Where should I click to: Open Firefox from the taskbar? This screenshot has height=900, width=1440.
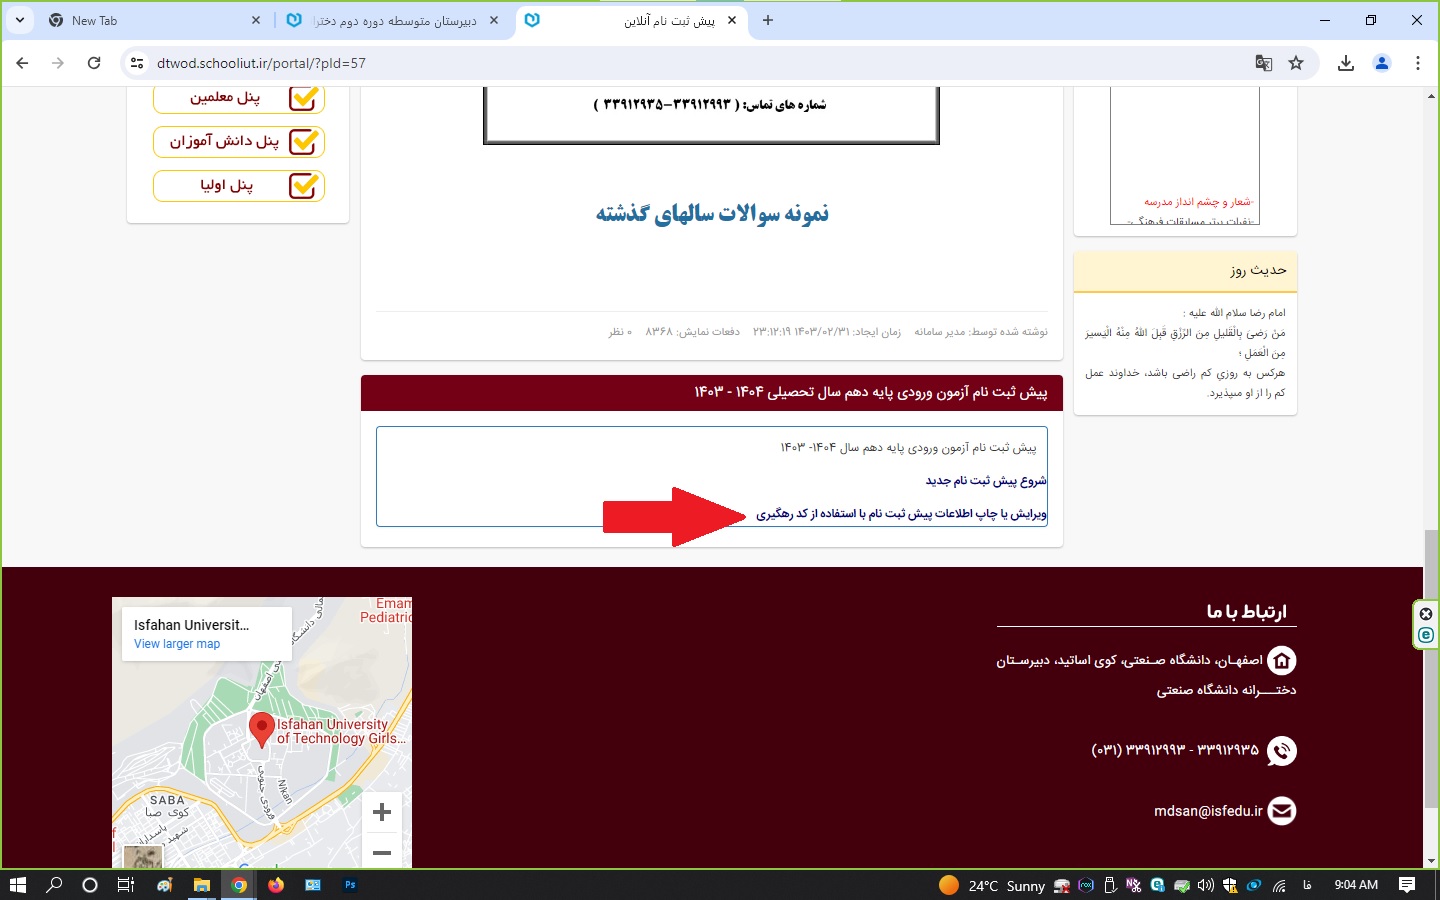click(x=276, y=885)
